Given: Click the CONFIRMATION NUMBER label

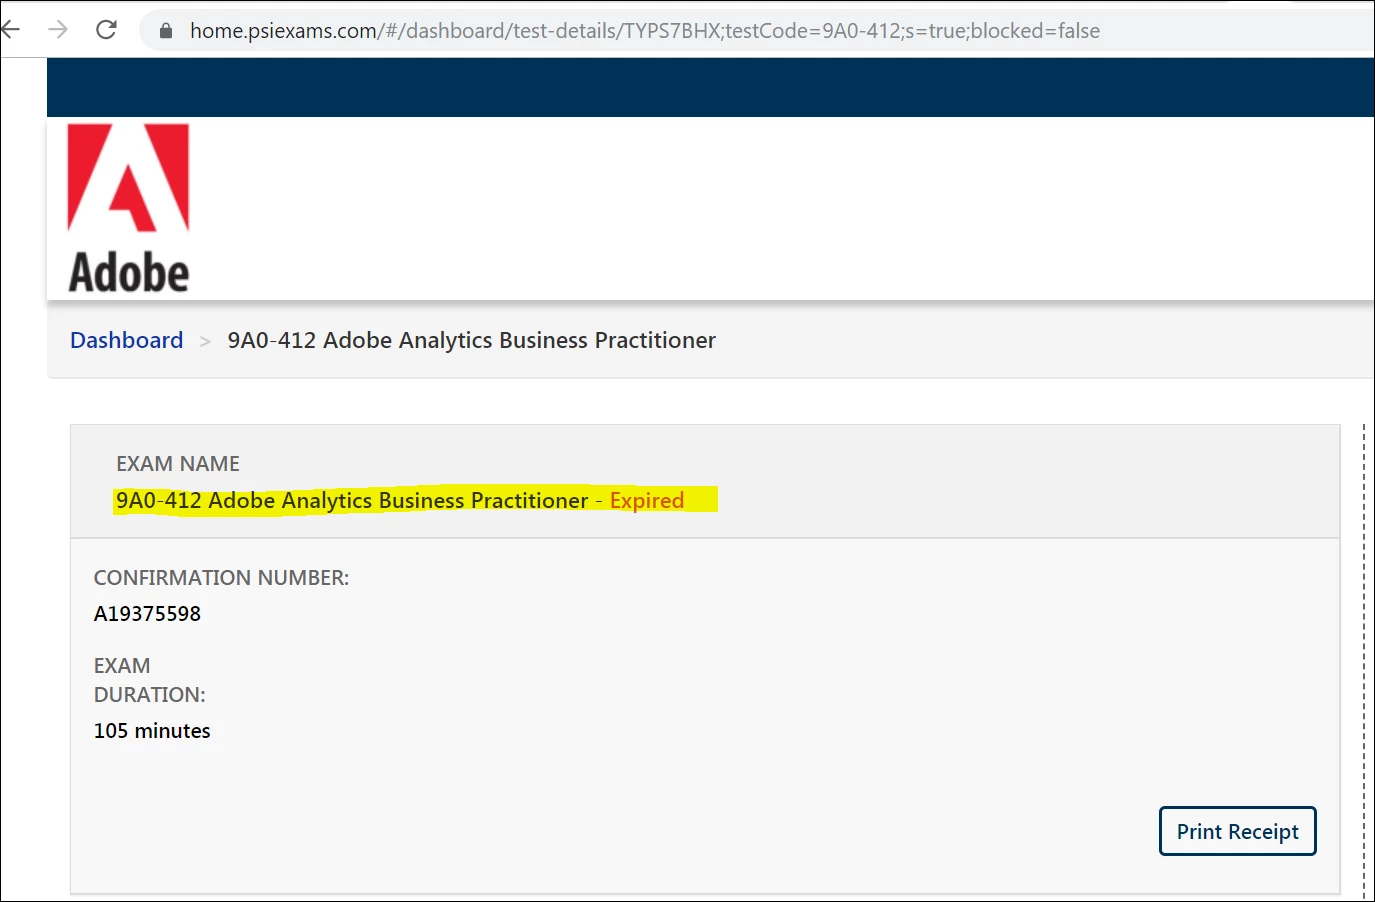Looking at the screenshot, I should [221, 578].
